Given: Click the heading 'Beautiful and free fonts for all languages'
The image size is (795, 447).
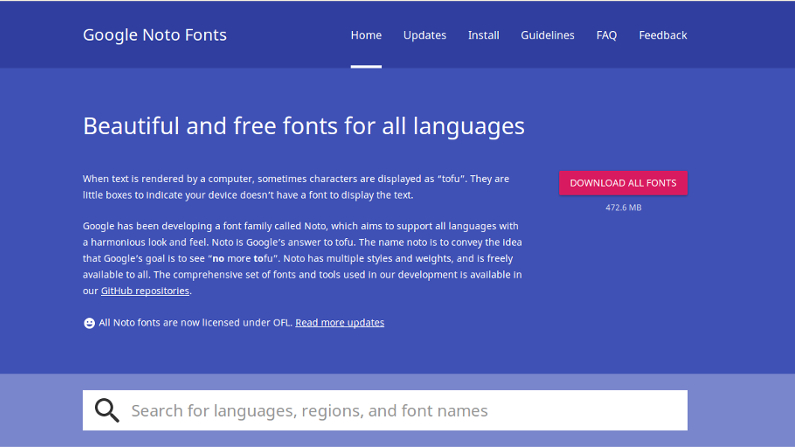Looking at the screenshot, I should point(304,126).
